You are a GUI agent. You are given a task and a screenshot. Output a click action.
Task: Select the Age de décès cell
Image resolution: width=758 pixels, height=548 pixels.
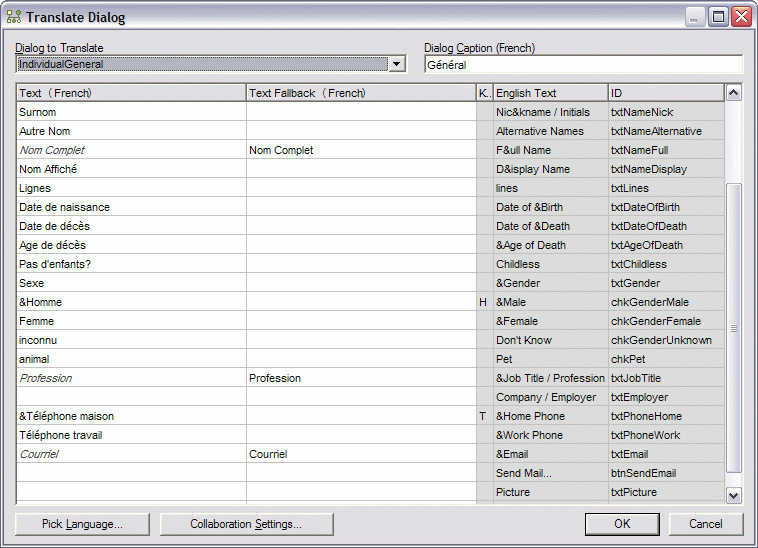(x=131, y=245)
